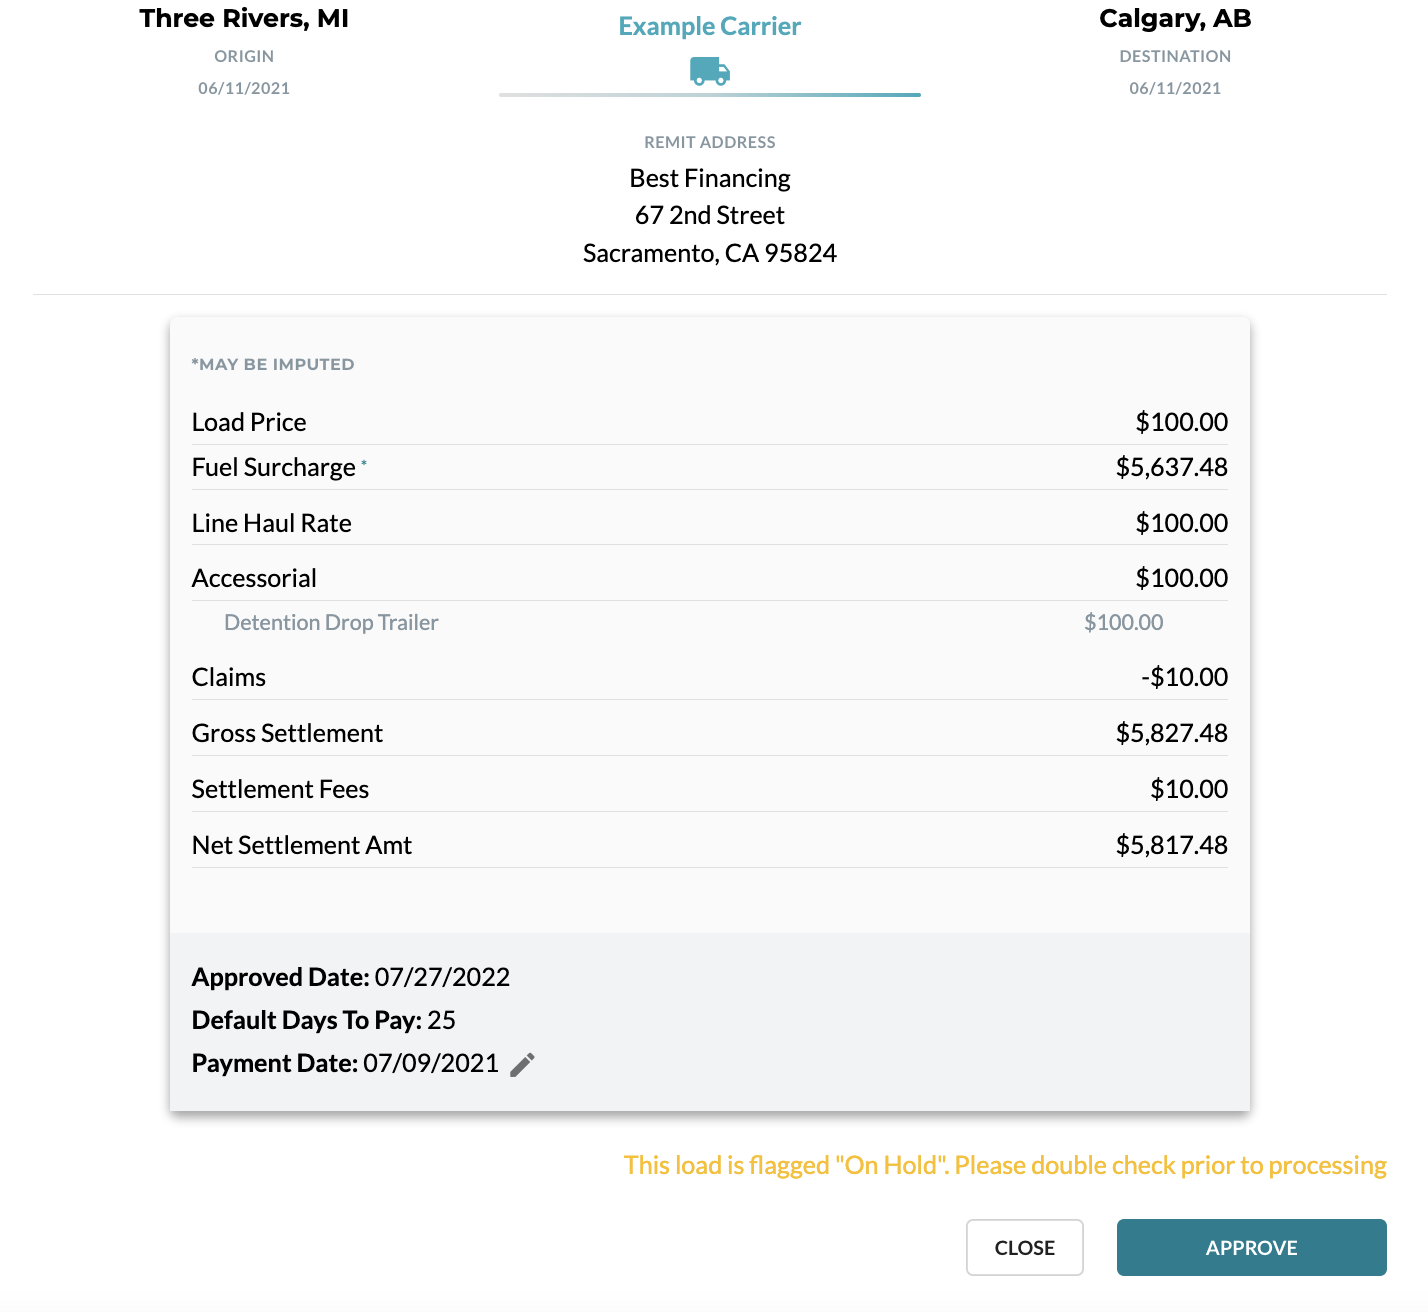Click the shipment progress bar under the truck
This screenshot has width=1428, height=1312.
pyautogui.click(x=709, y=96)
